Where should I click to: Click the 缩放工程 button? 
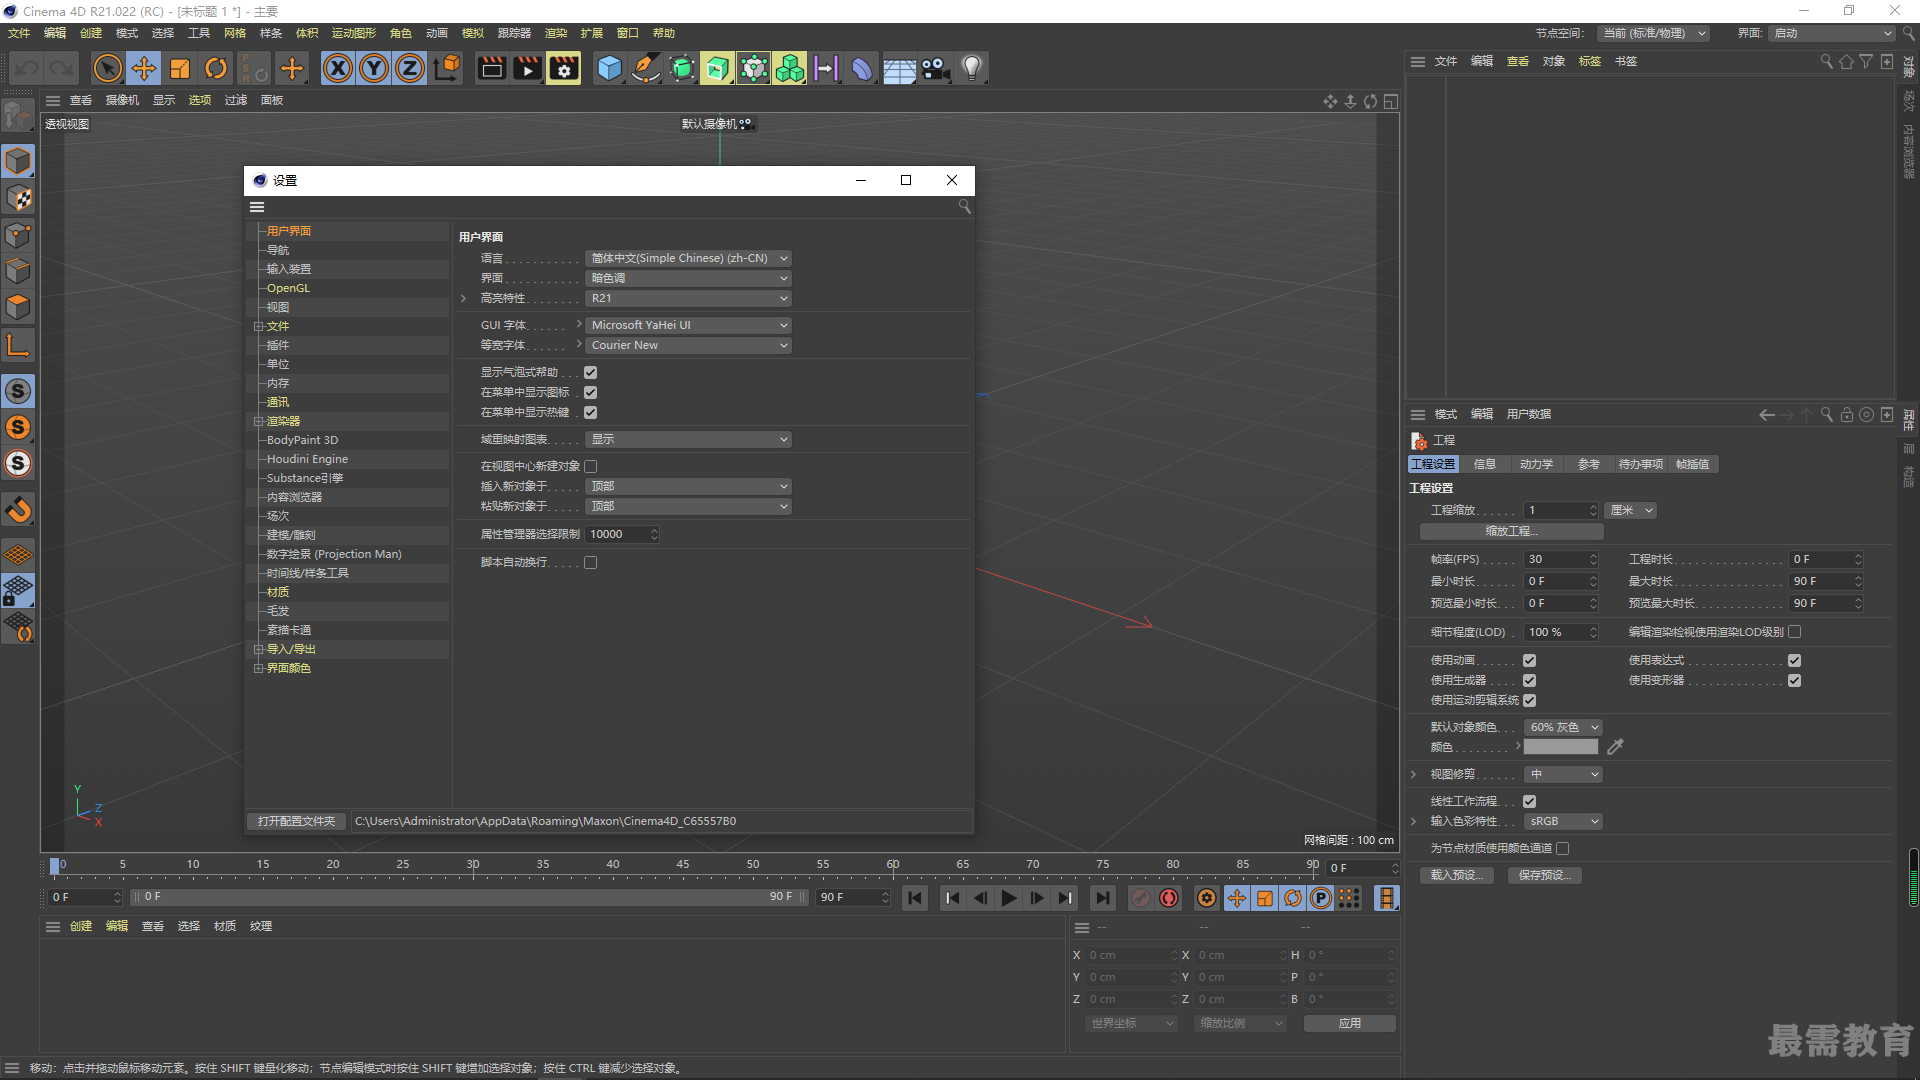(1511, 531)
